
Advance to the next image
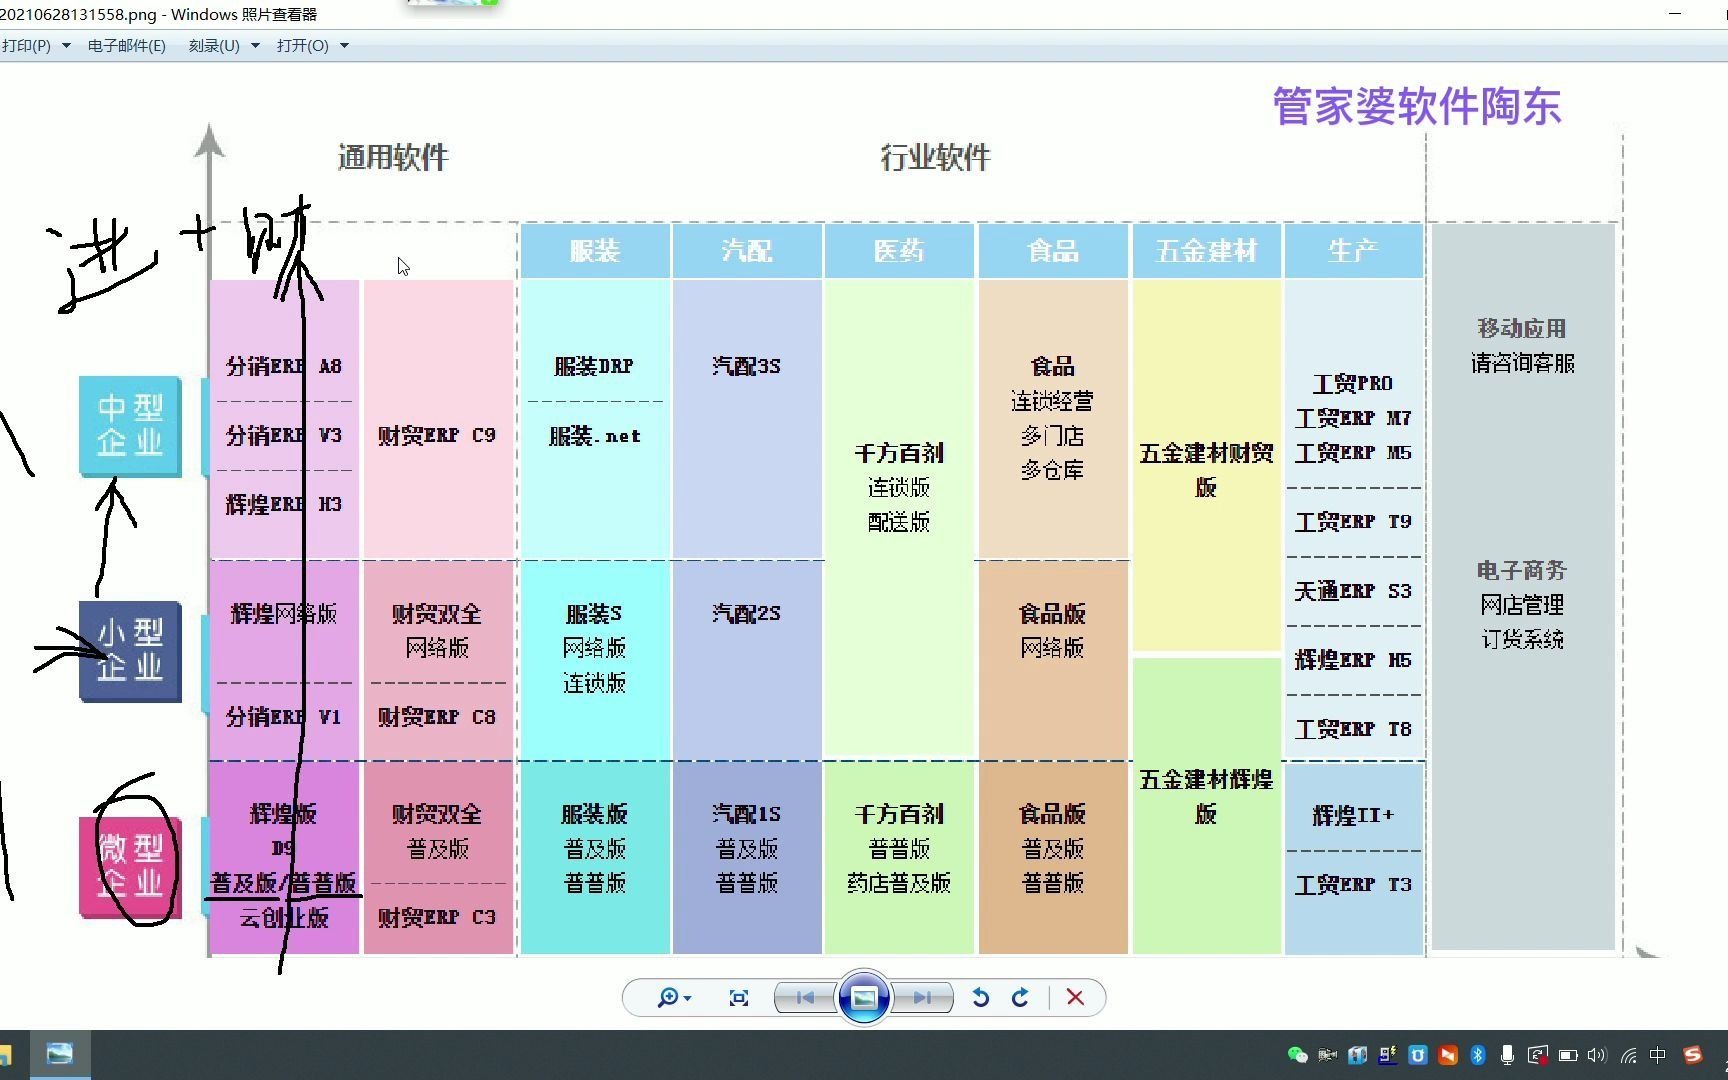click(x=922, y=997)
